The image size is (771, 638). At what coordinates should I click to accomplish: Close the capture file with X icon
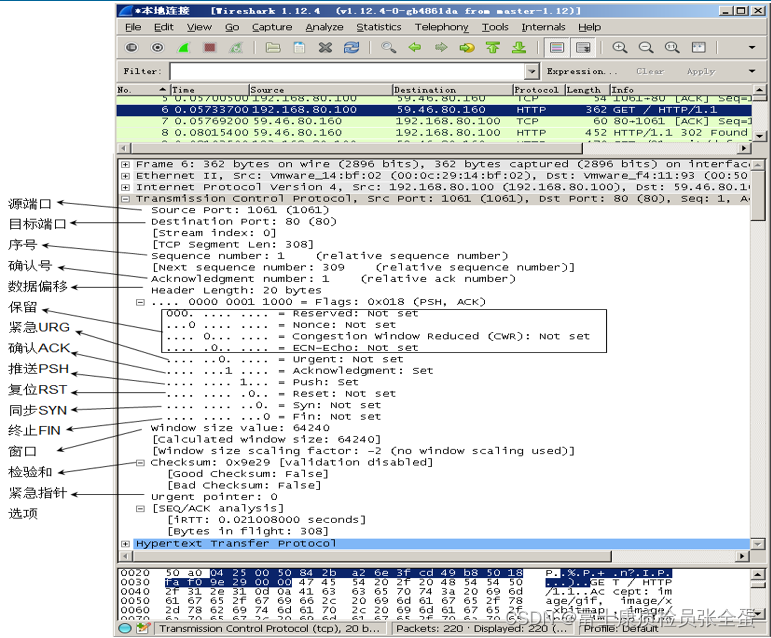325,48
